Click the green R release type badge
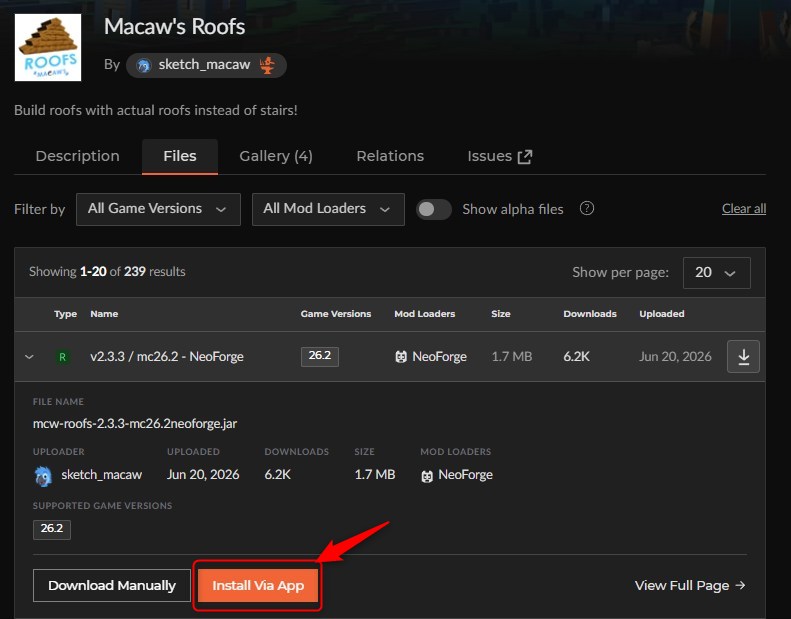This screenshot has width=791, height=619. coord(63,357)
